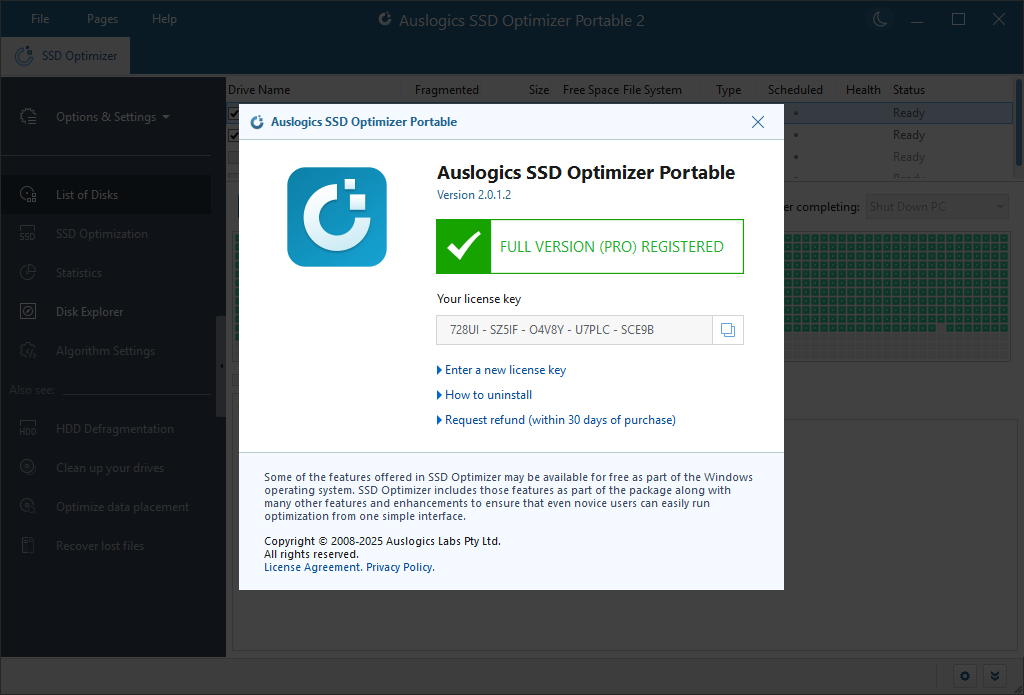Select SSD Optimization in sidebar
Image resolution: width=1024 pixels, height=695 pixels.
tap(106, 234)
